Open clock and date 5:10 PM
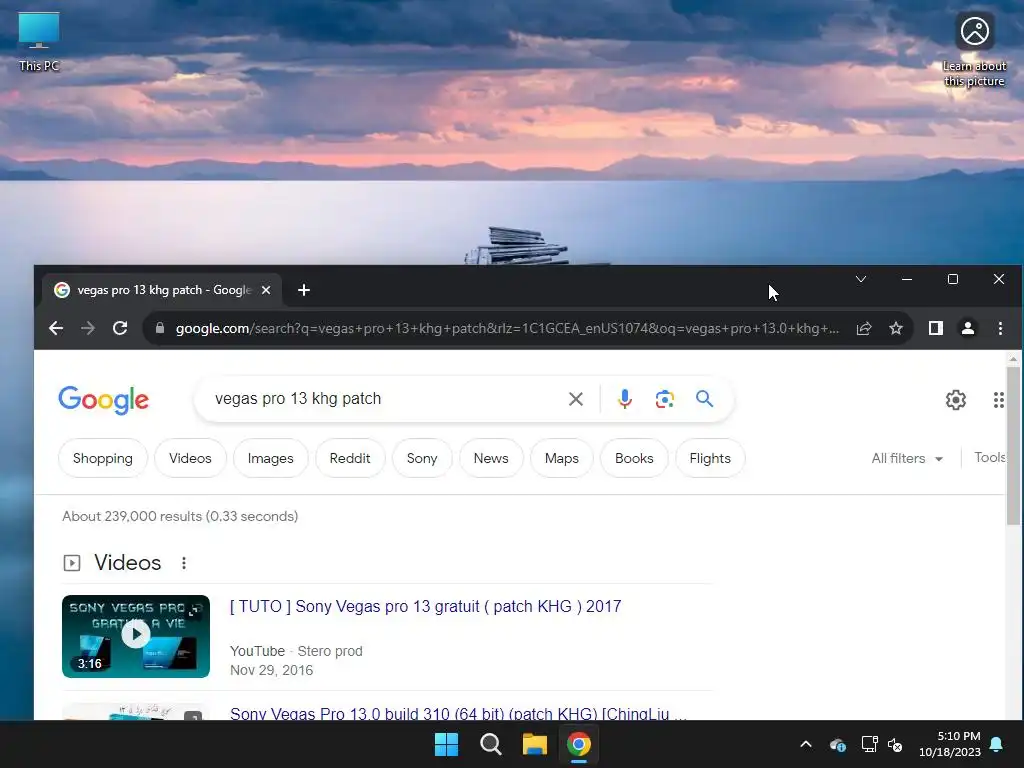The width and height of the screenshot is (1024, 768). tap(950, 744)
